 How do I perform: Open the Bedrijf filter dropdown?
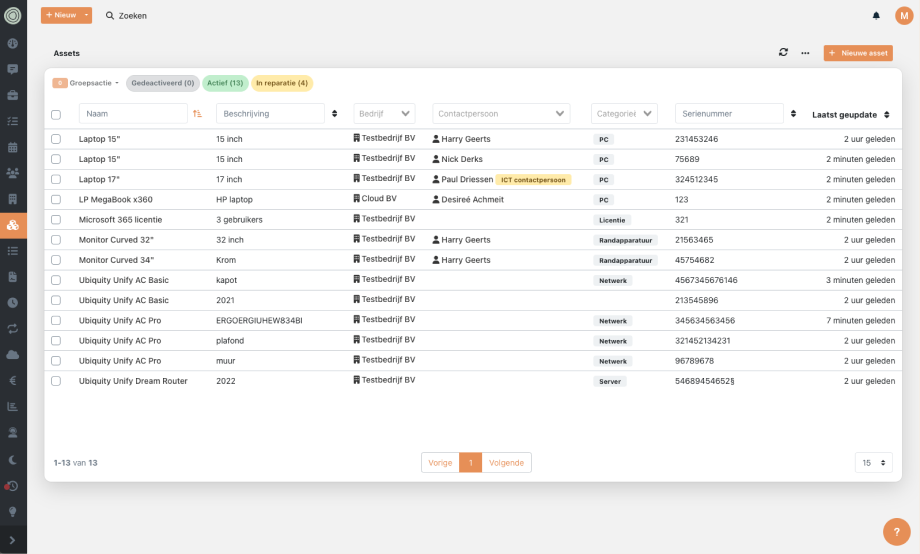pos(384,113)
